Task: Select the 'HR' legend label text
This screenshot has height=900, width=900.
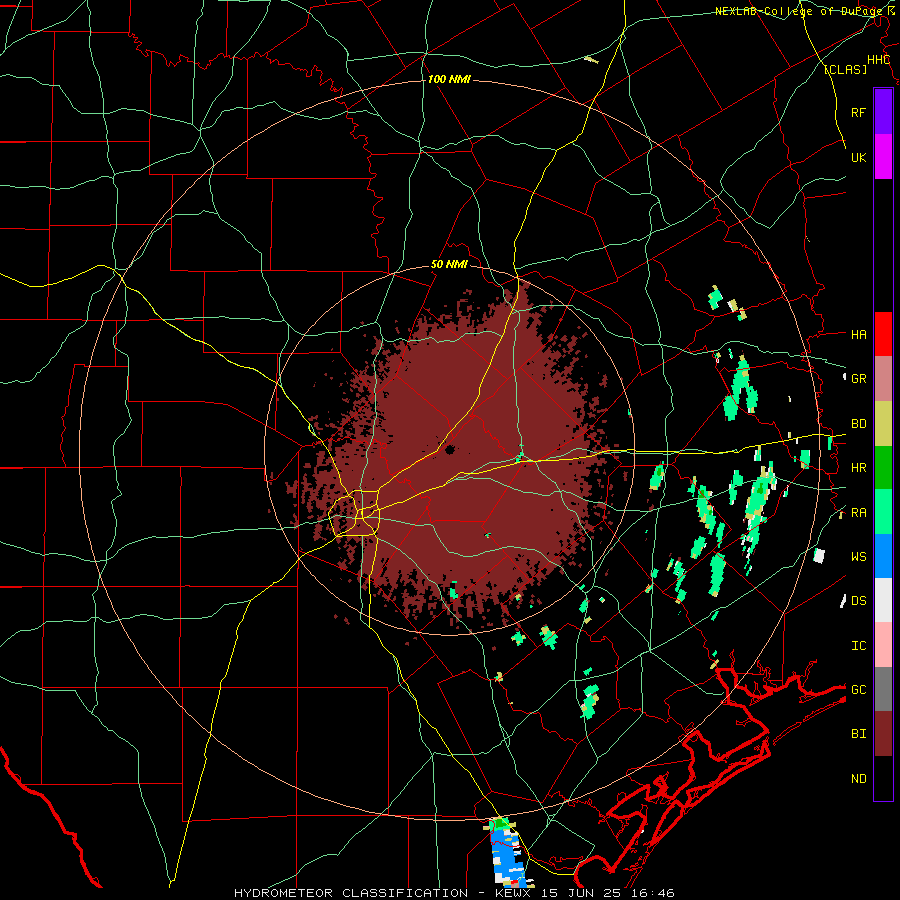Action: click(858, 468)
